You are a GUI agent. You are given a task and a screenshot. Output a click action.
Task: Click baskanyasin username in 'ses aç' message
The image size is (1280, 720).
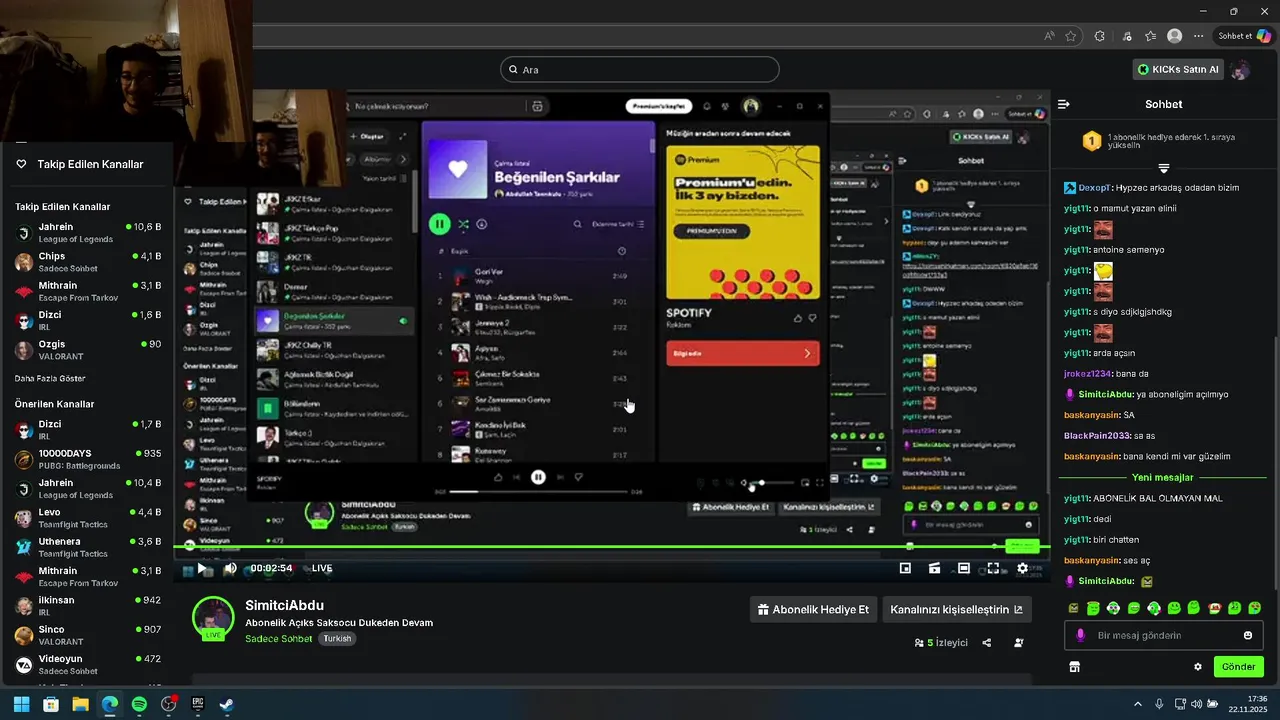pos(1091,560)
